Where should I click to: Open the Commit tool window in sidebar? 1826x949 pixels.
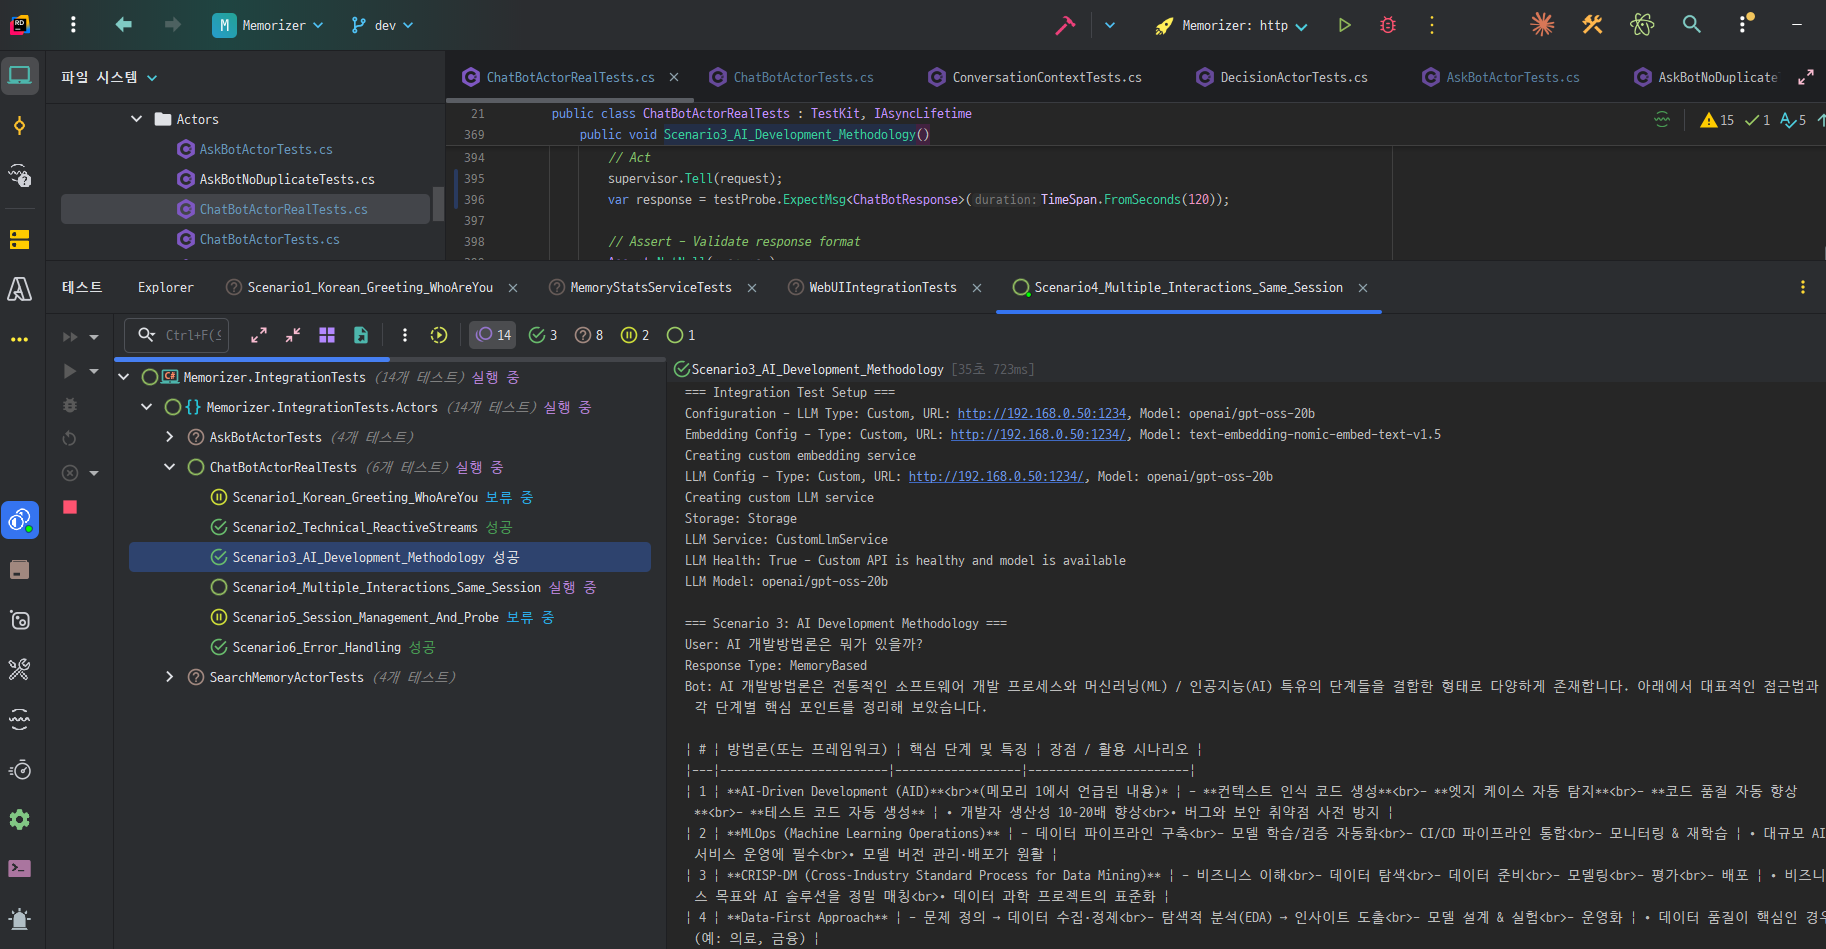[19, 126]
